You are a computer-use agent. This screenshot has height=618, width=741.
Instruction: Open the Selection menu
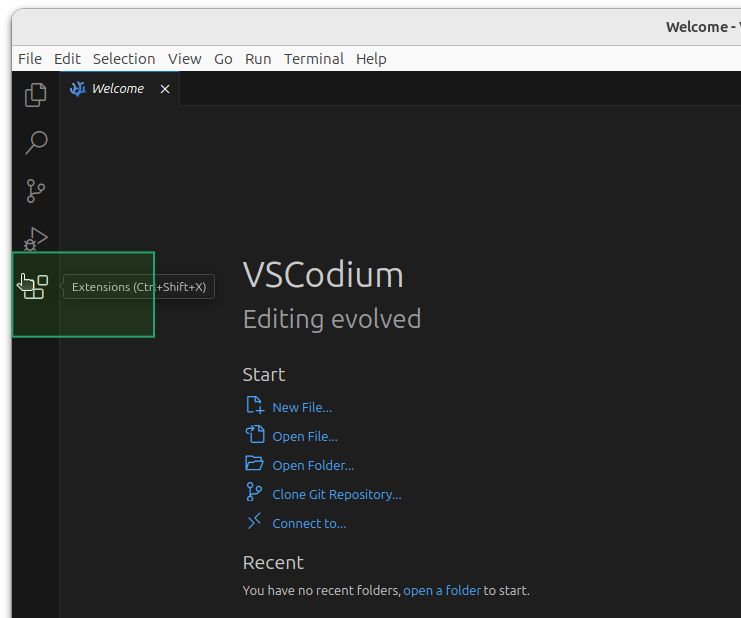[124, 59]
